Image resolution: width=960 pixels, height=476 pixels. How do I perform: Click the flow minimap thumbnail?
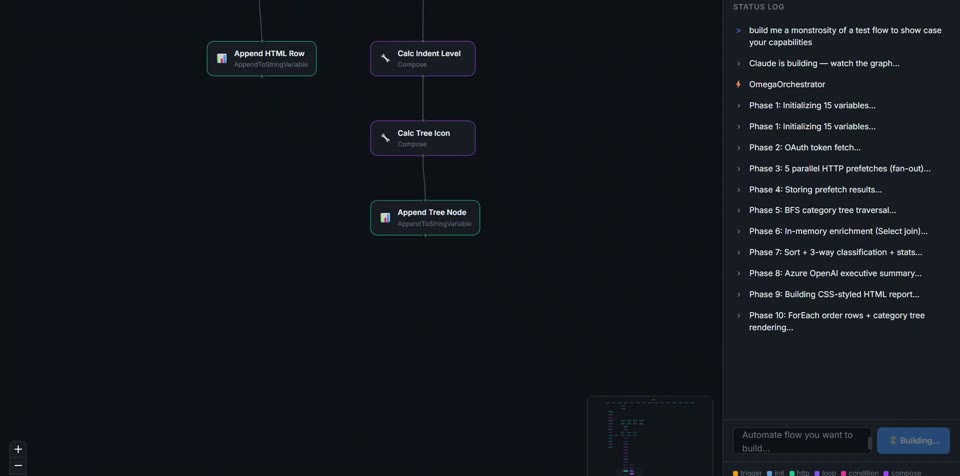650,436
